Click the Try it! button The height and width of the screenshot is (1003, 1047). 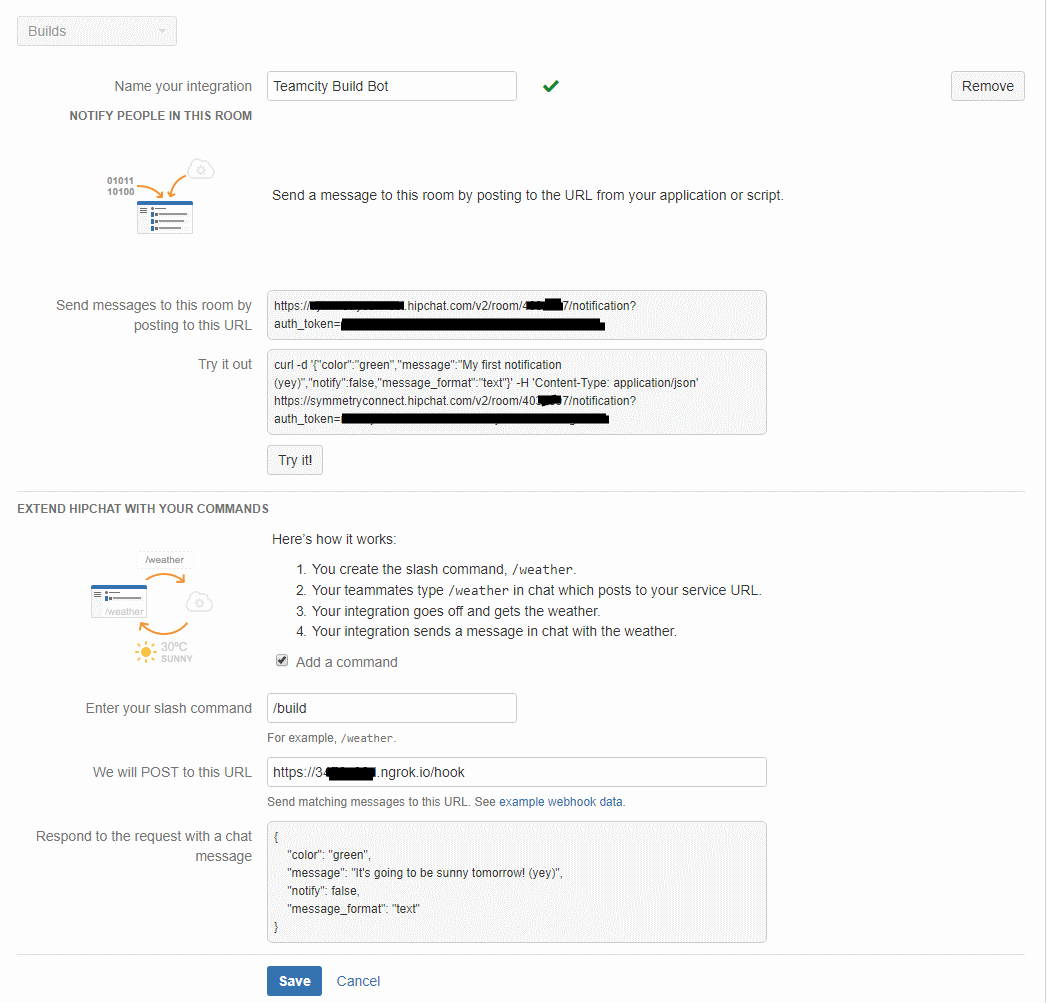[x=295, y=460]
